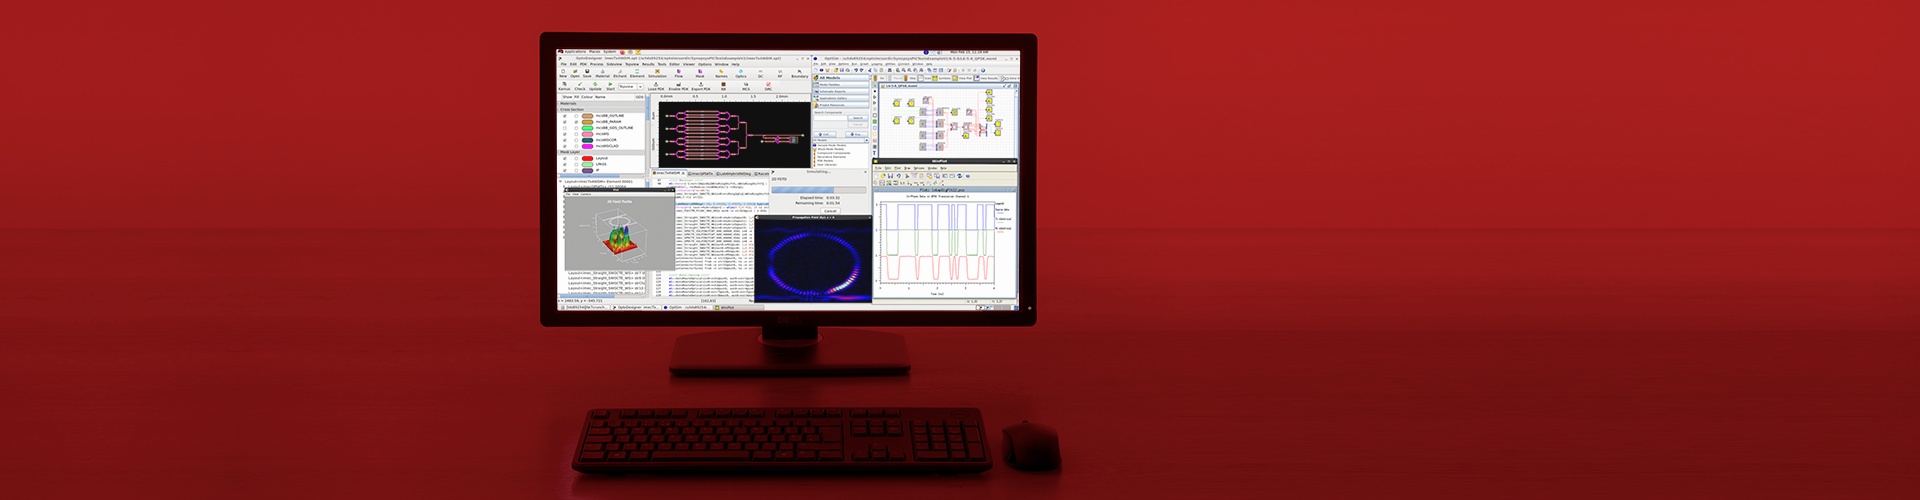The width and height of the screenshot is (1920, 500).
Task: Toggle Show checkbox for mcsWG layer
Action: [565, 134]
